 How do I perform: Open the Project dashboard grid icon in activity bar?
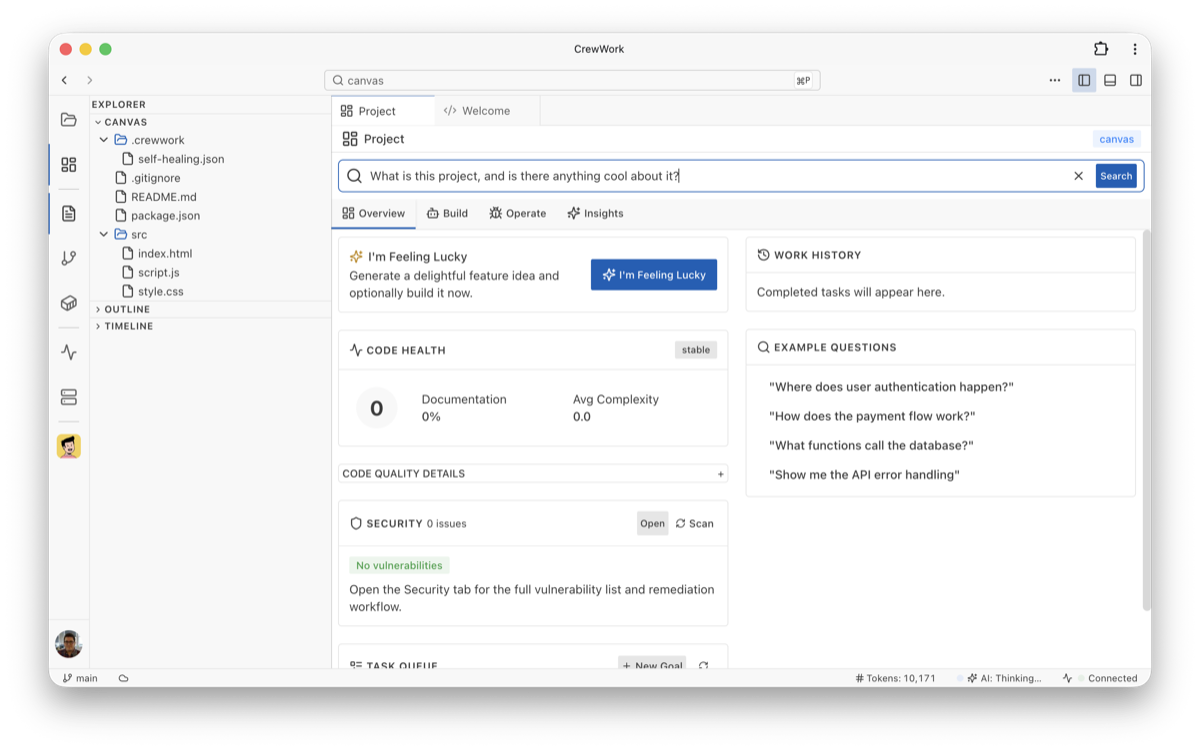point(68,165)
